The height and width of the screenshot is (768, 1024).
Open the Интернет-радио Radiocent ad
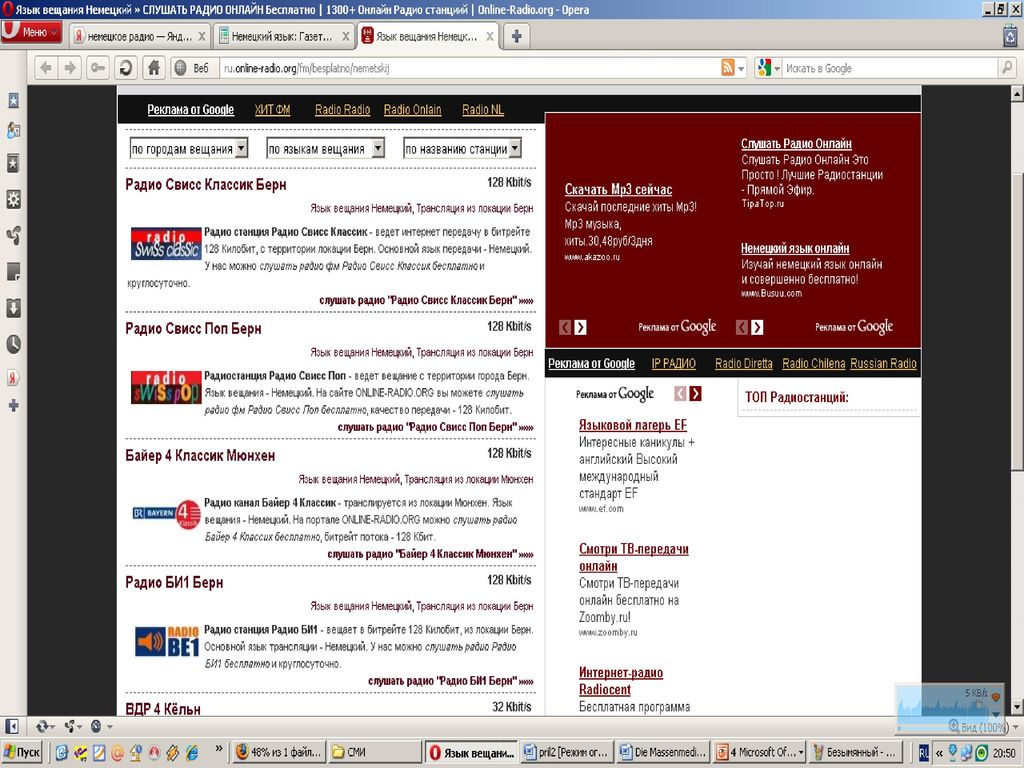pyautogui.click(x=620, y=680)
